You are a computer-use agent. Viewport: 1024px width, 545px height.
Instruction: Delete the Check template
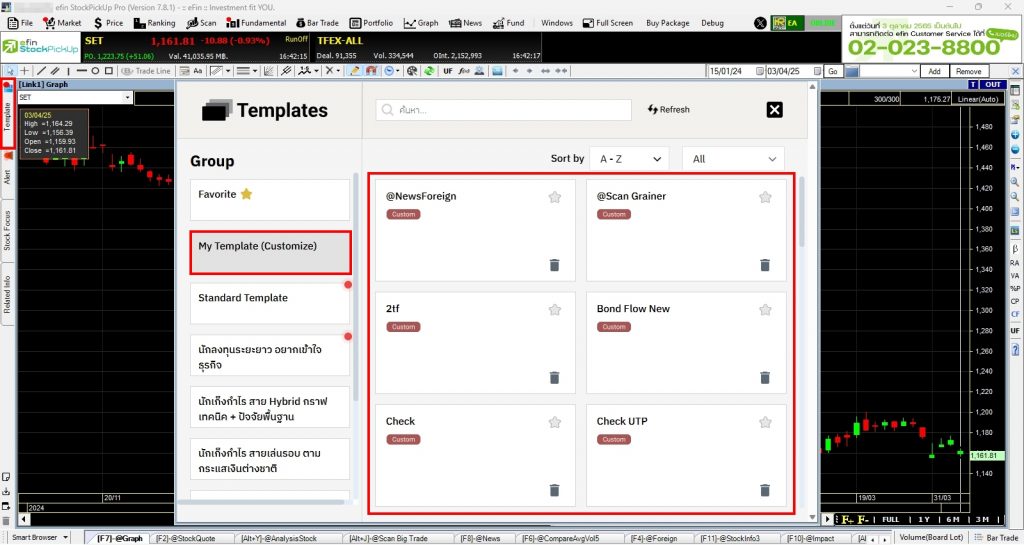(x=554, y=490)
